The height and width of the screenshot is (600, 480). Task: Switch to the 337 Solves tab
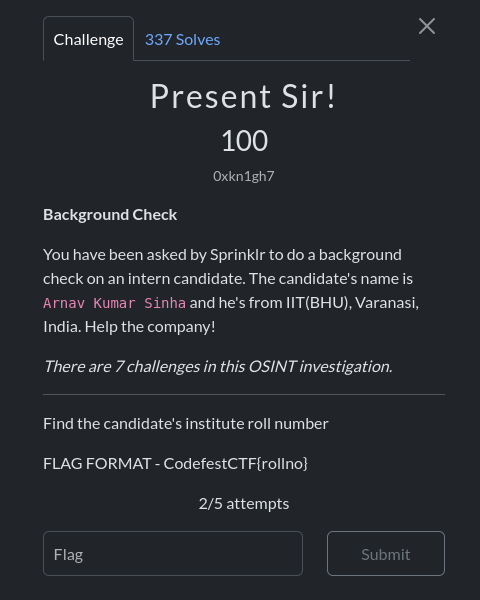(183, 40)
